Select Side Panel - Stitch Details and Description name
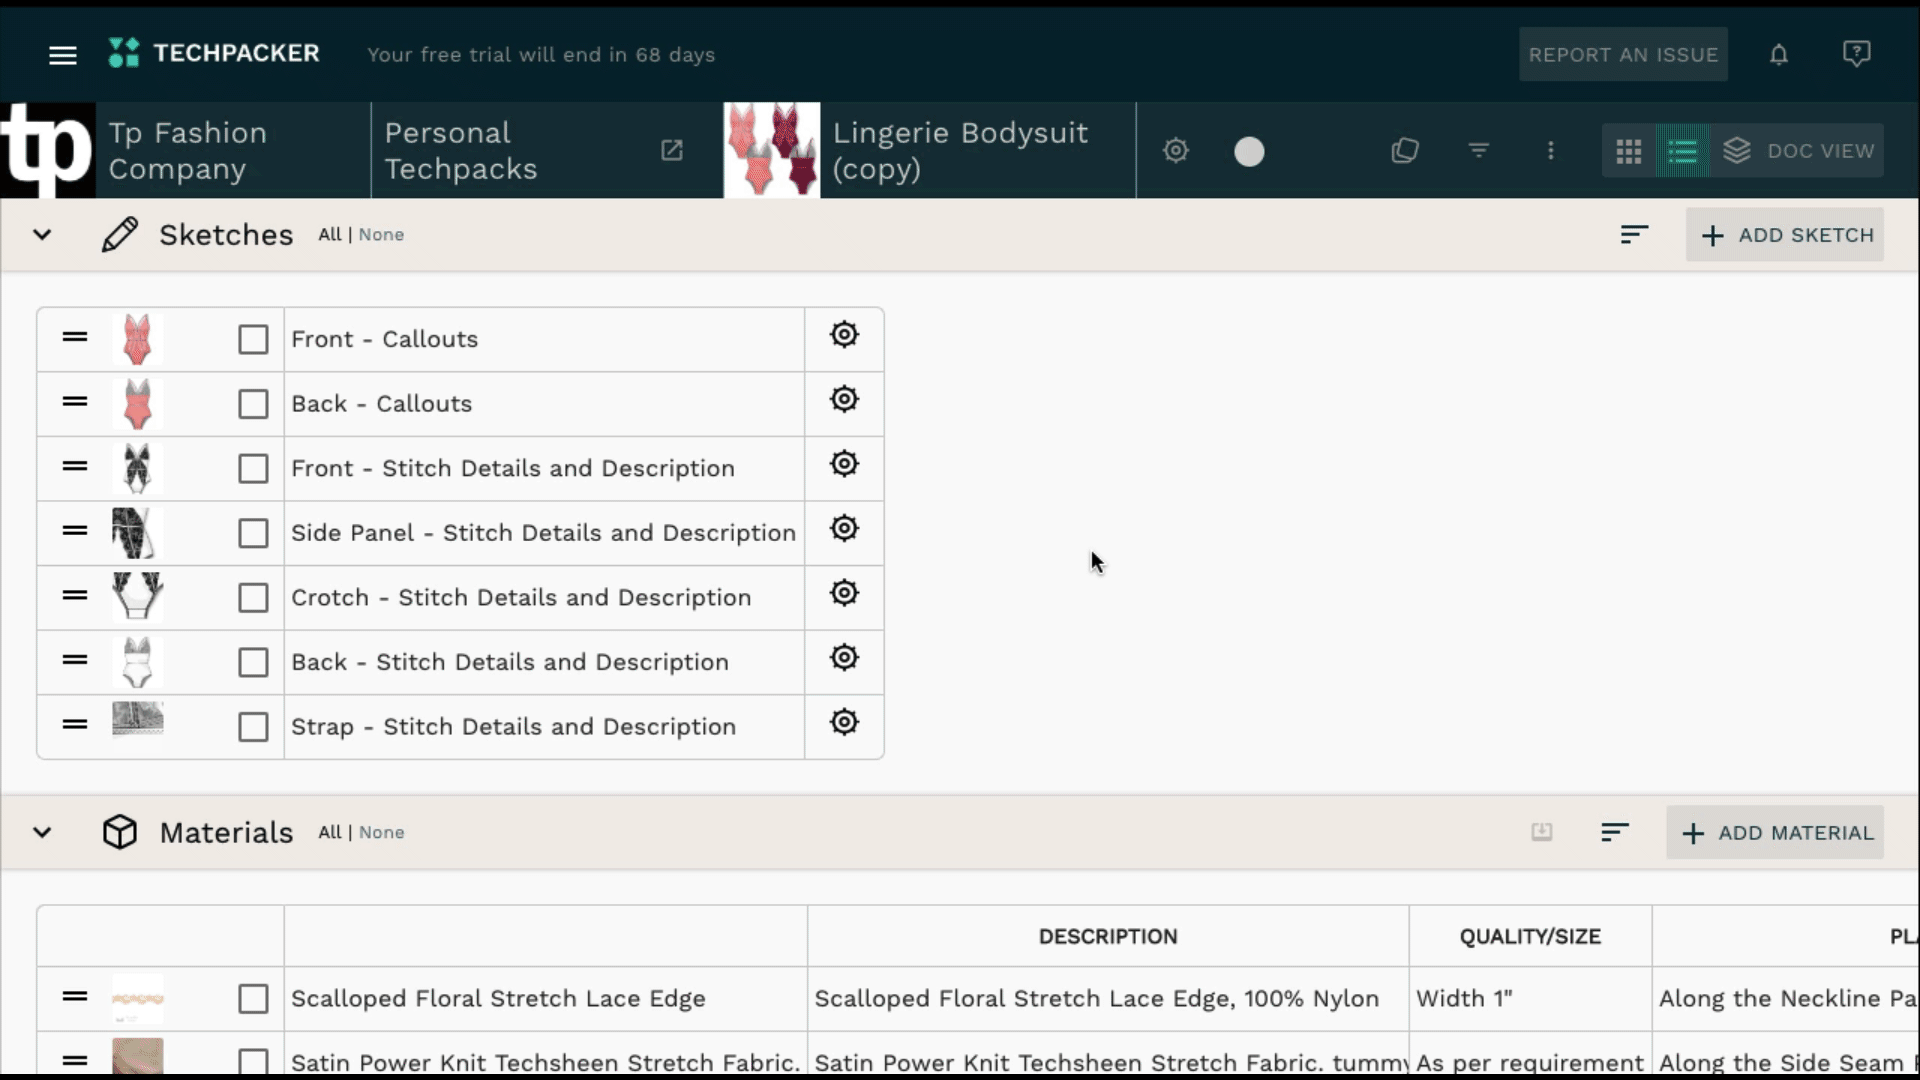 [543, 533]
